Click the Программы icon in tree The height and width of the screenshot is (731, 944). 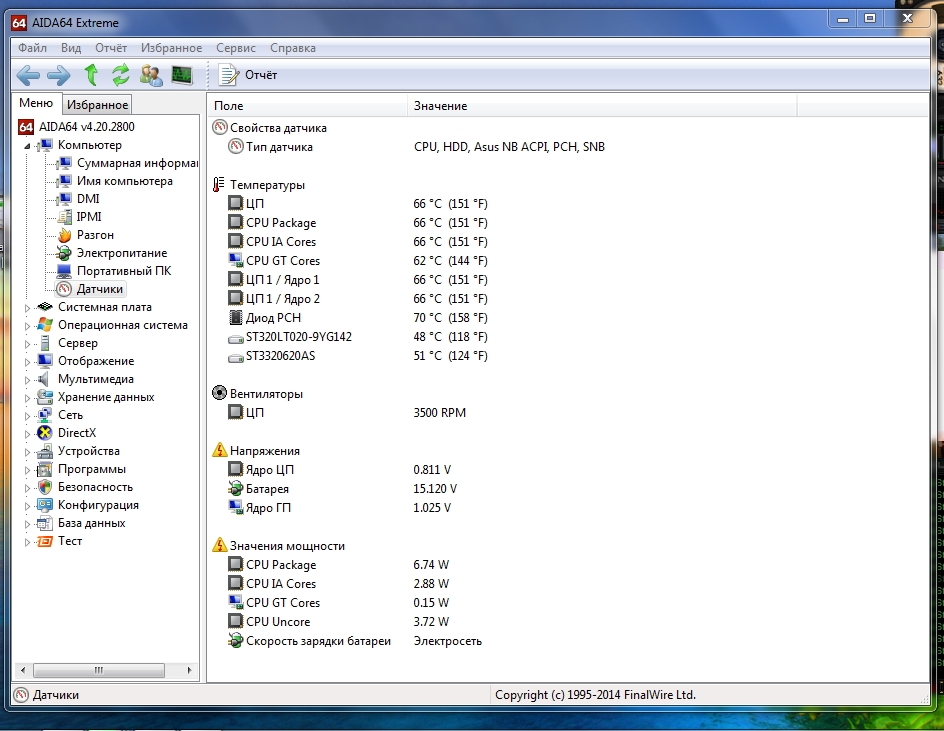click(x=45, y=469)
